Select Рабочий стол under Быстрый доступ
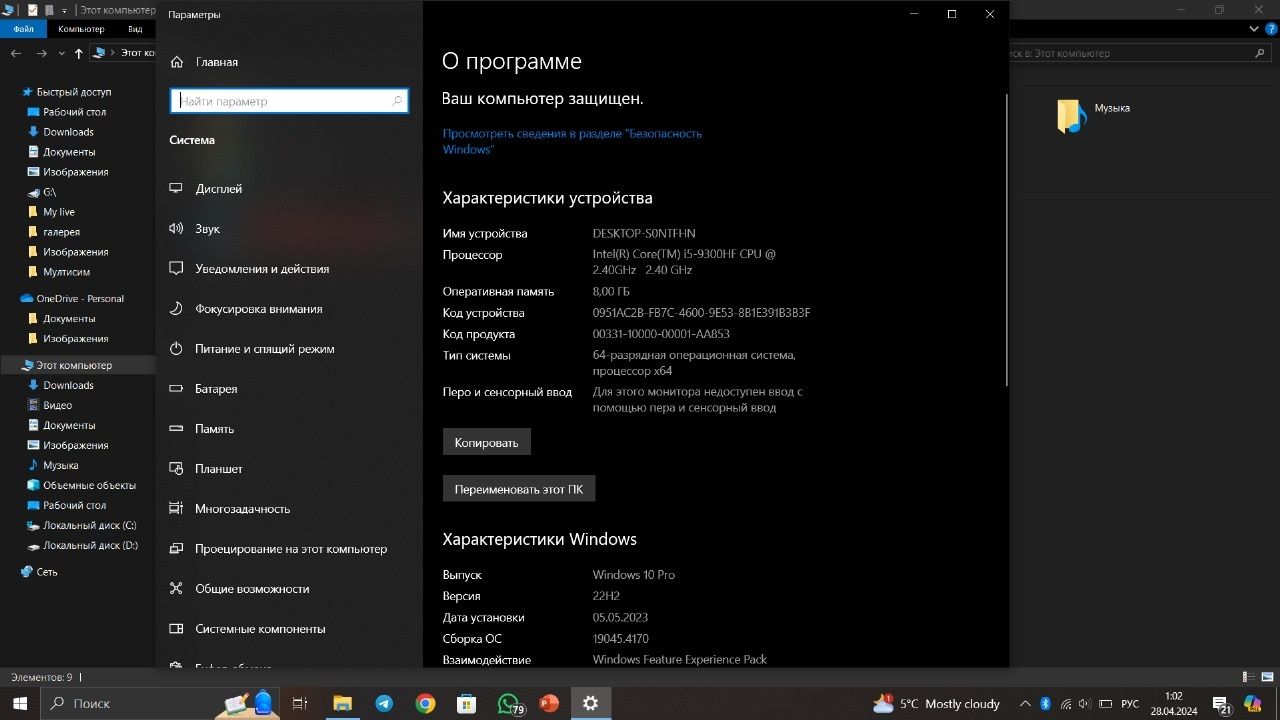Viewport: 1280px width, 720px height. (x=66, y=112)
